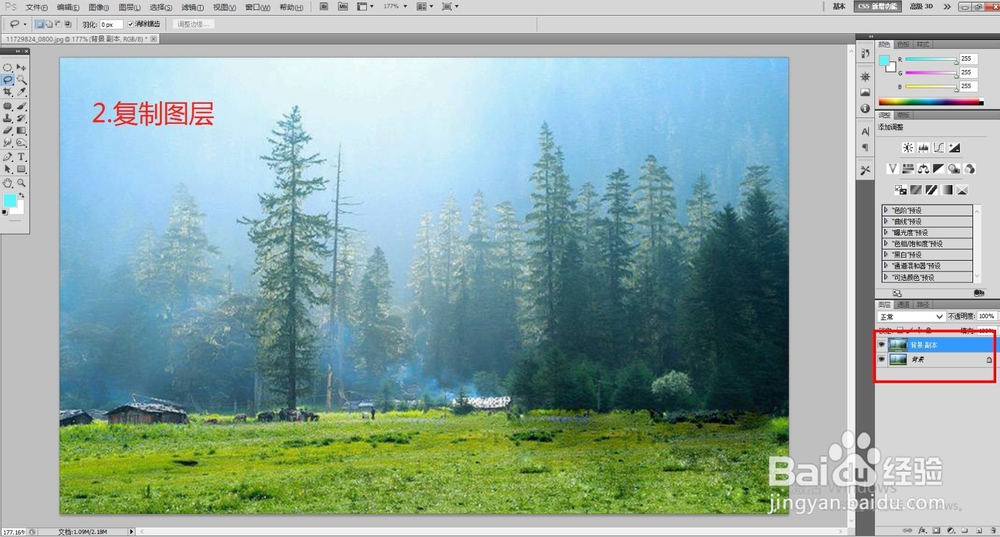Add an Invert adjustment

[901, 189]
